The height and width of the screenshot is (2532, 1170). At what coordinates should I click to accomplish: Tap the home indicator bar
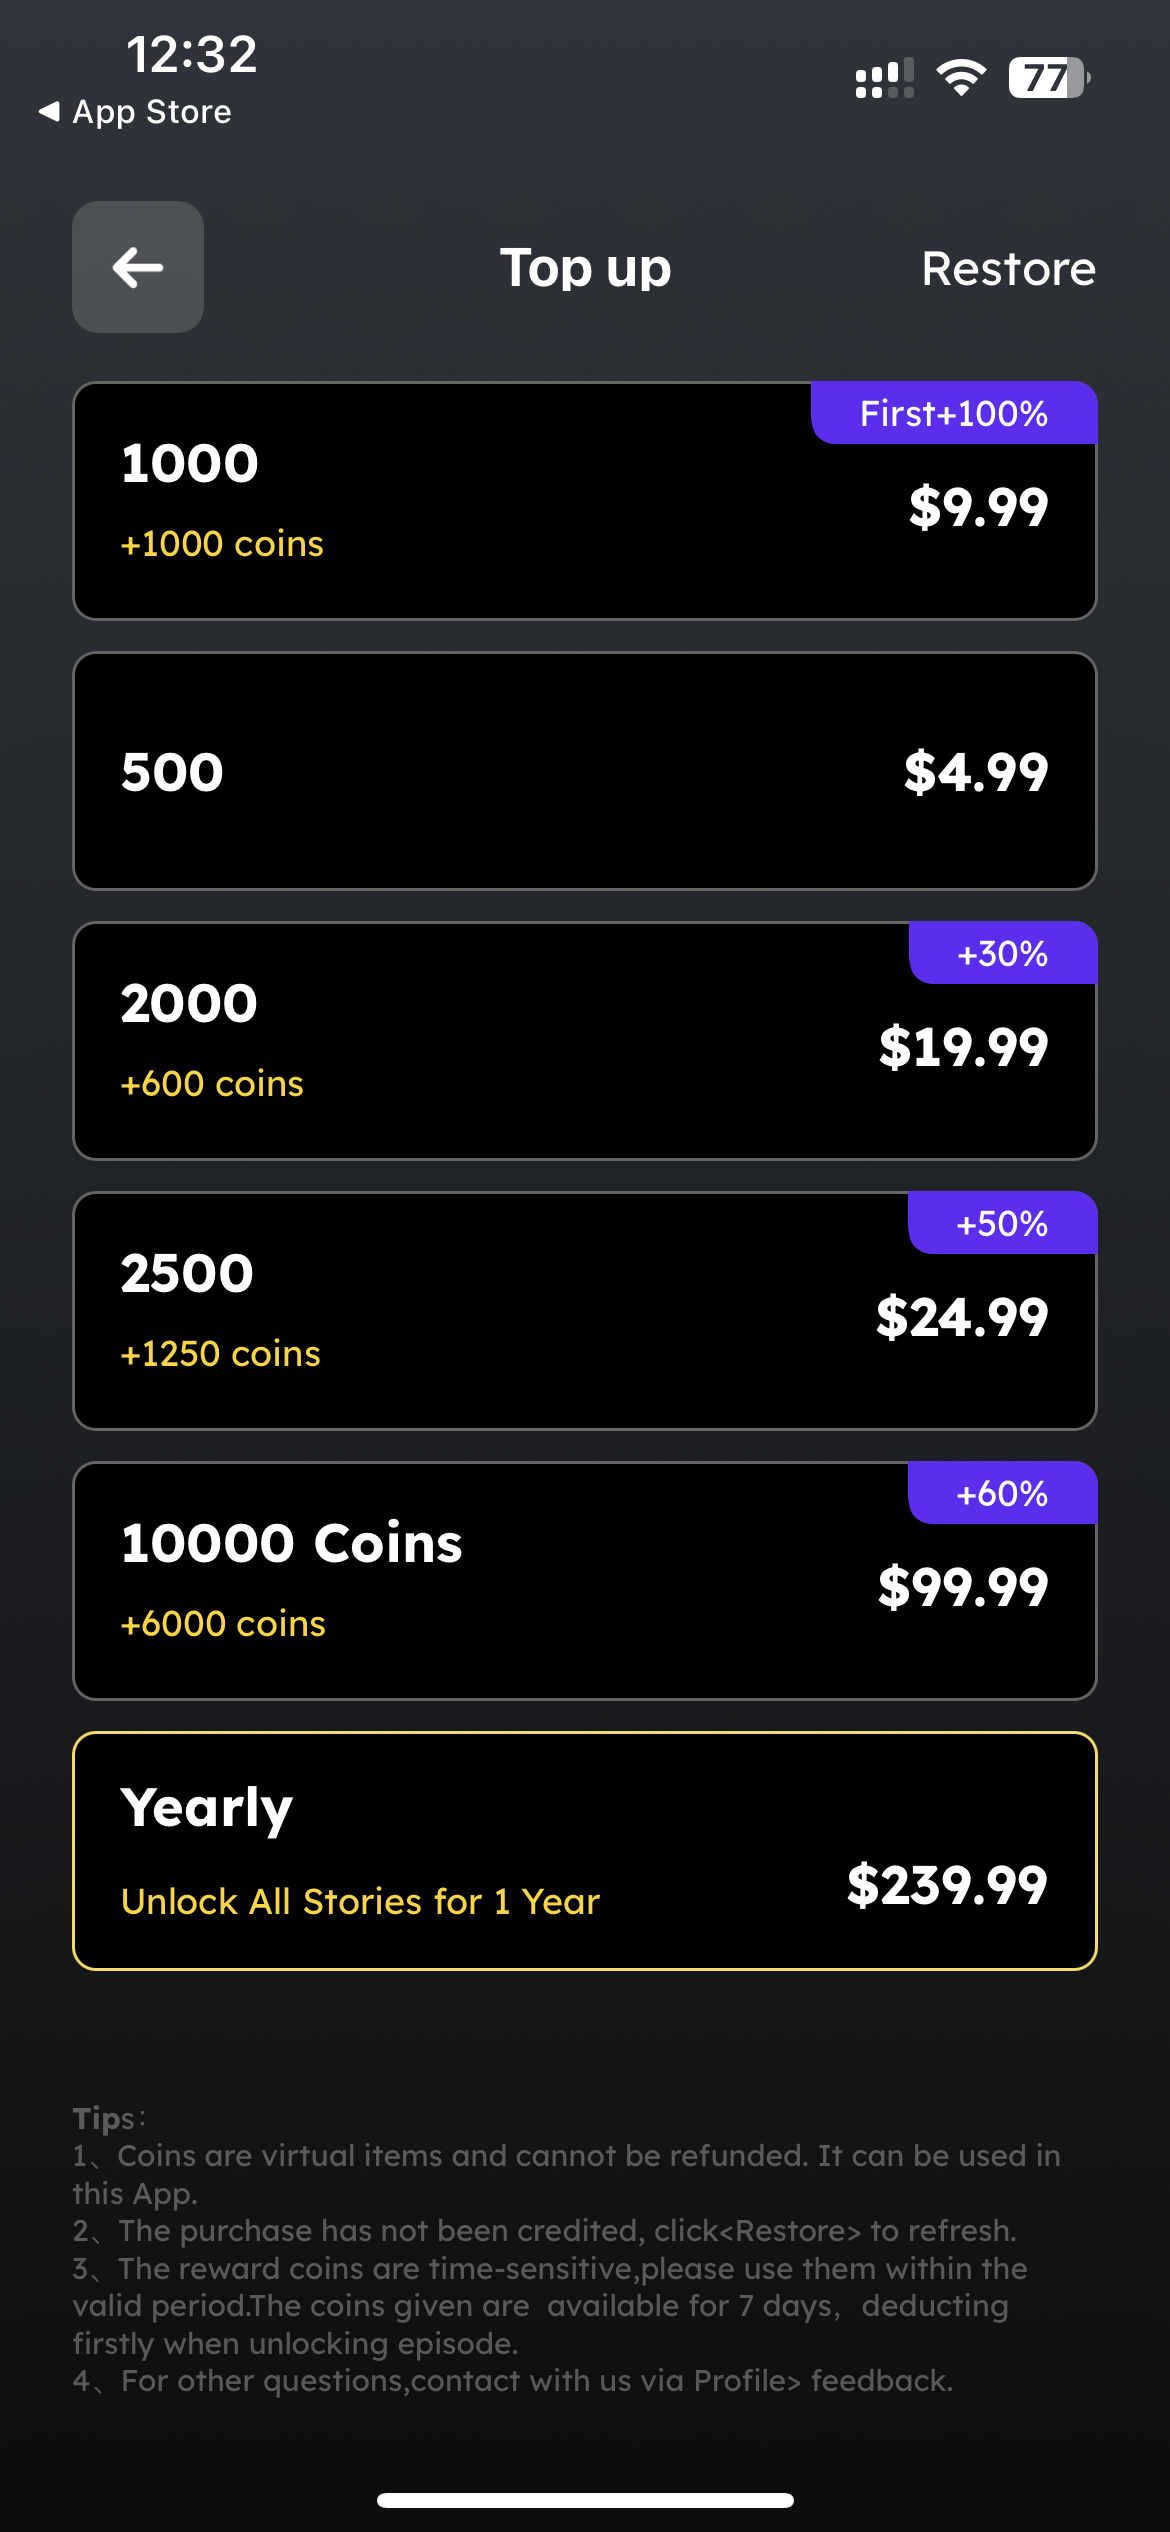coord(585,2500)
